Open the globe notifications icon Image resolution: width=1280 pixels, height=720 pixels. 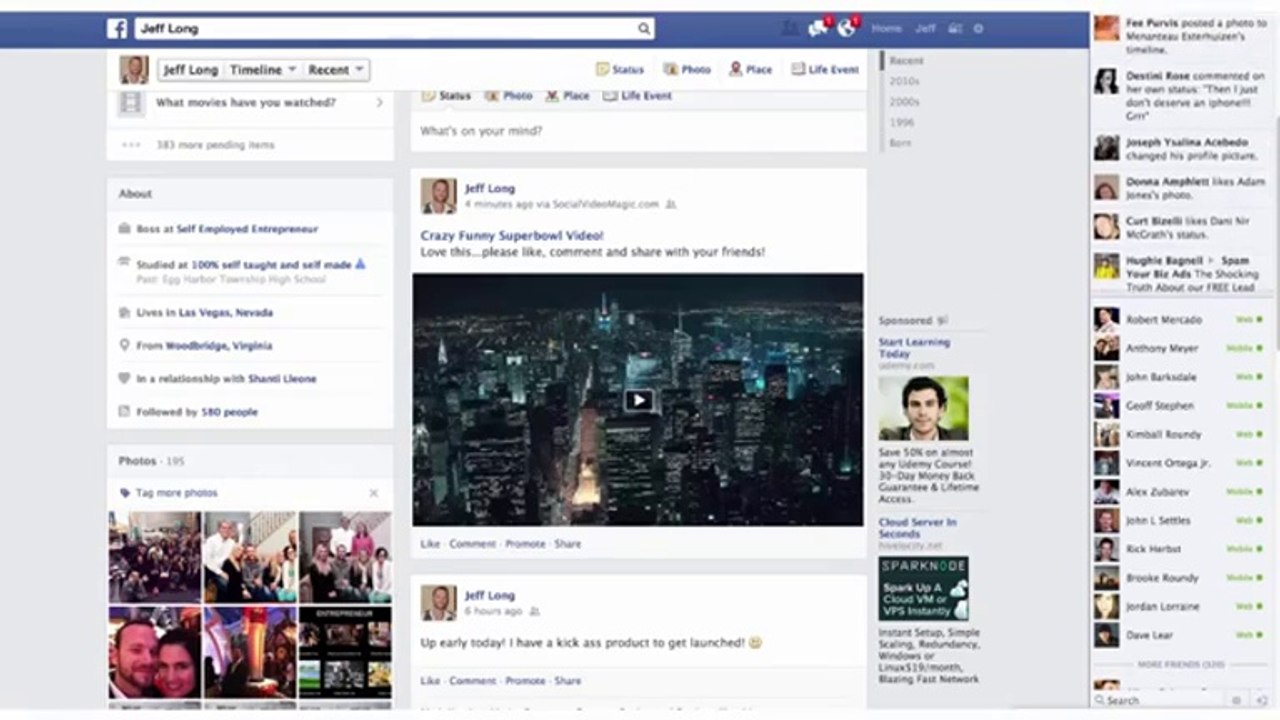847,28
